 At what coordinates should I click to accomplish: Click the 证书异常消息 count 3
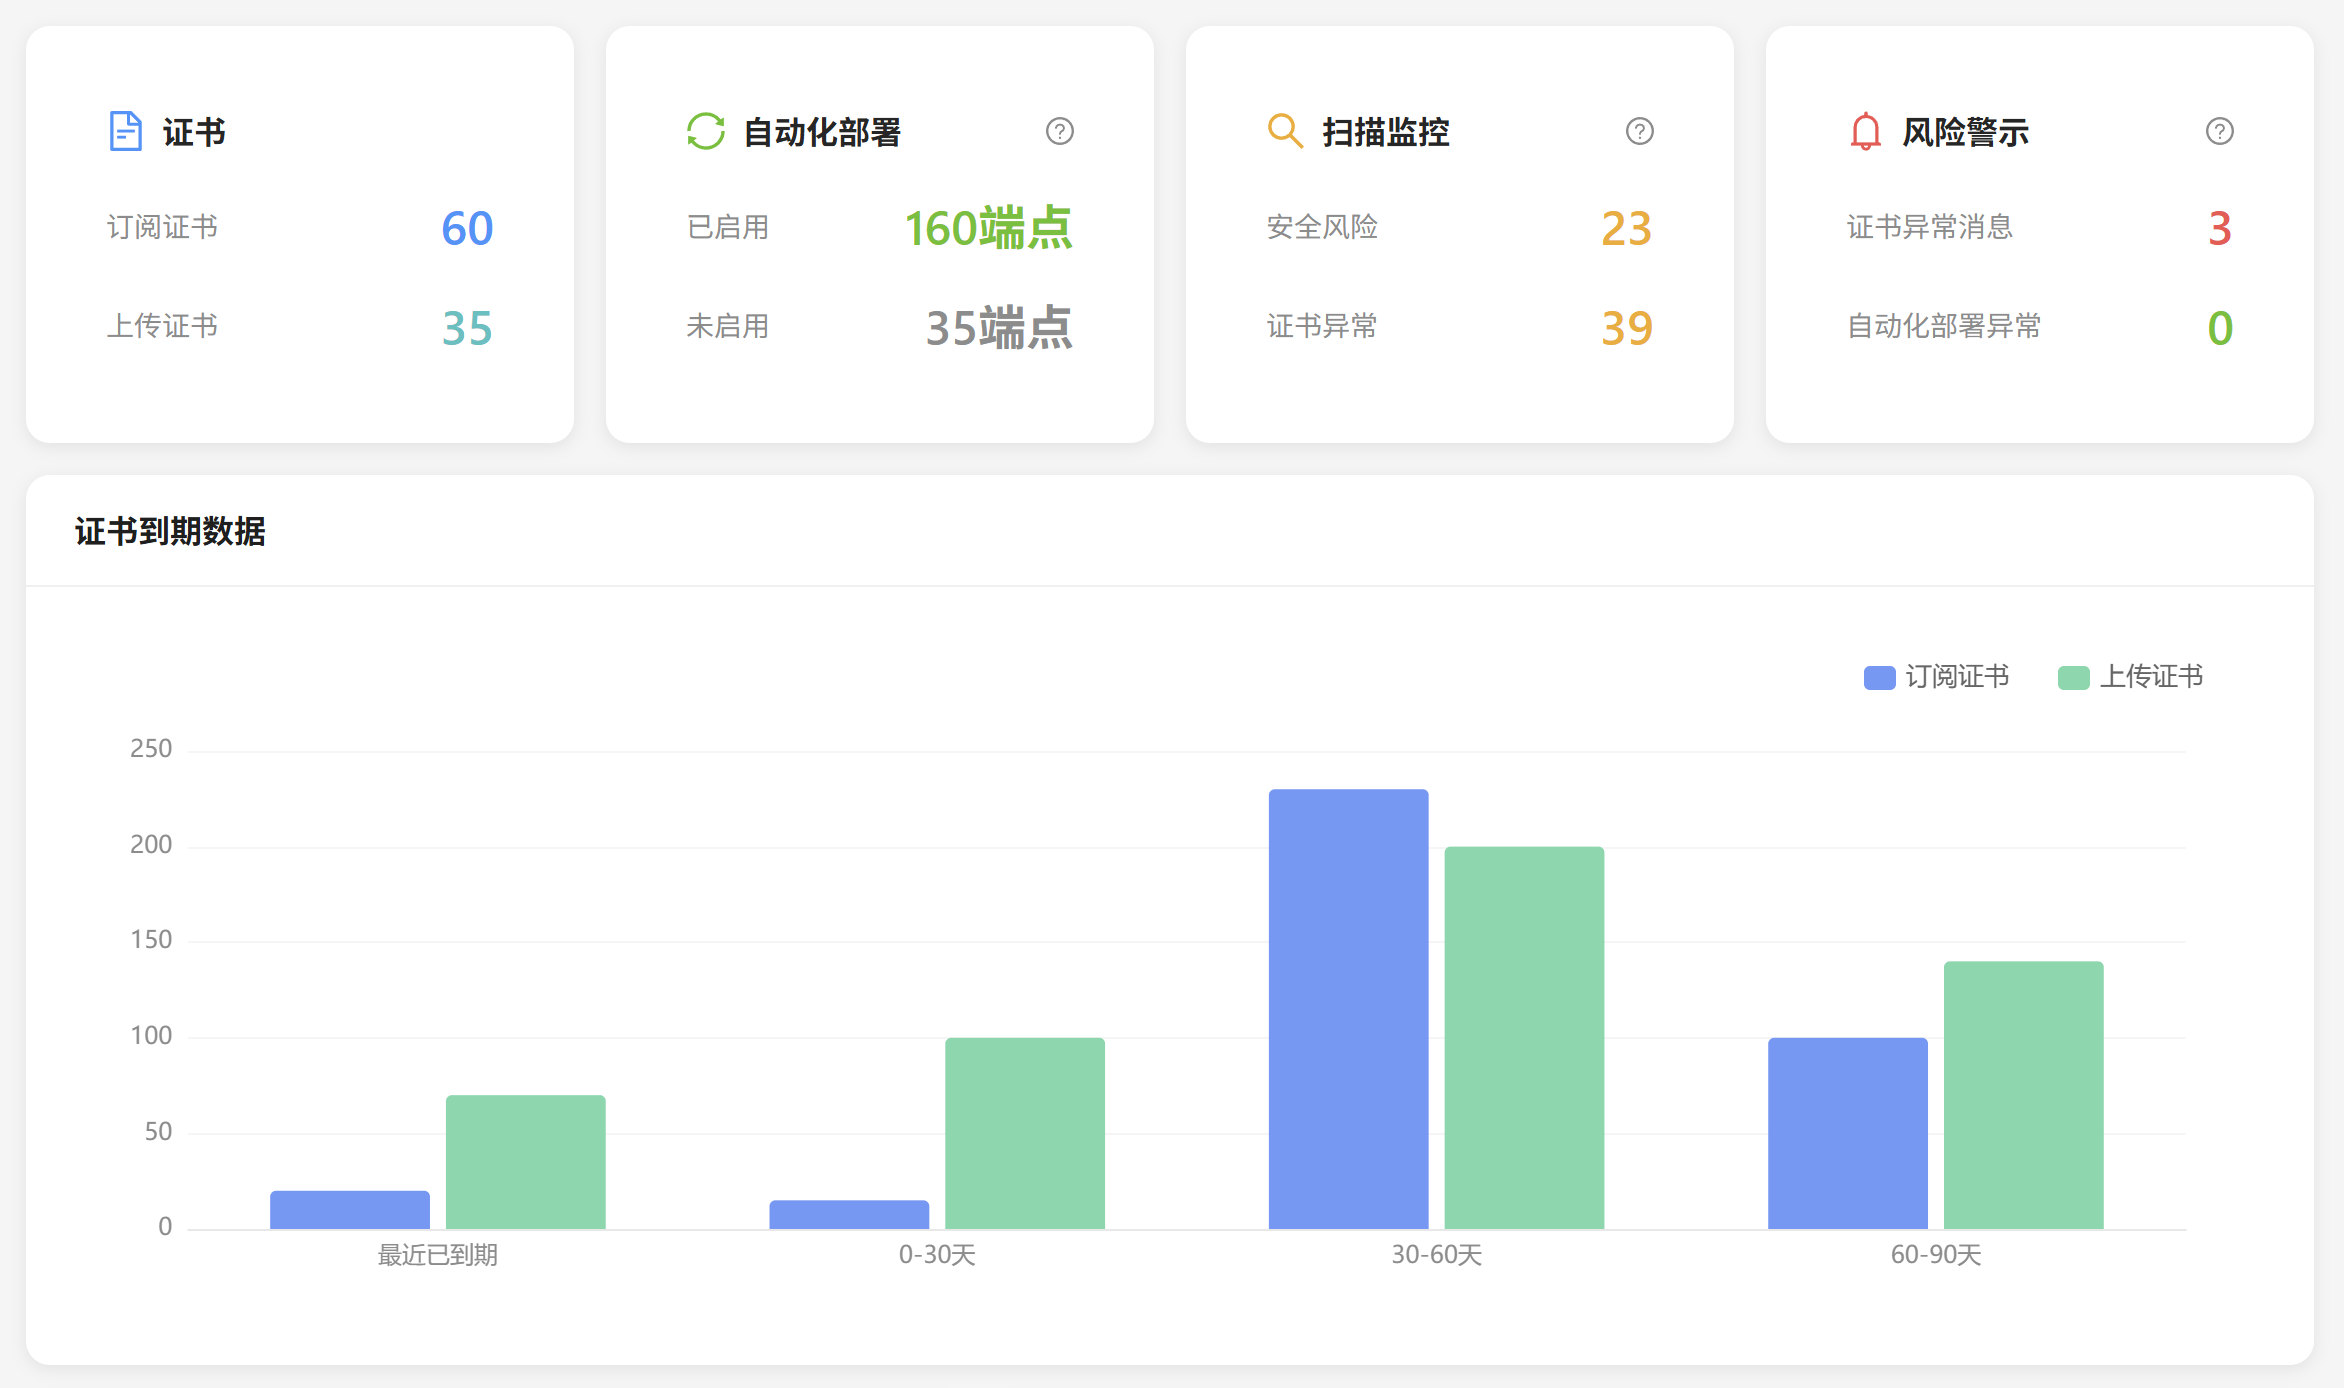pyautogui.click(x=2219, y=229)
